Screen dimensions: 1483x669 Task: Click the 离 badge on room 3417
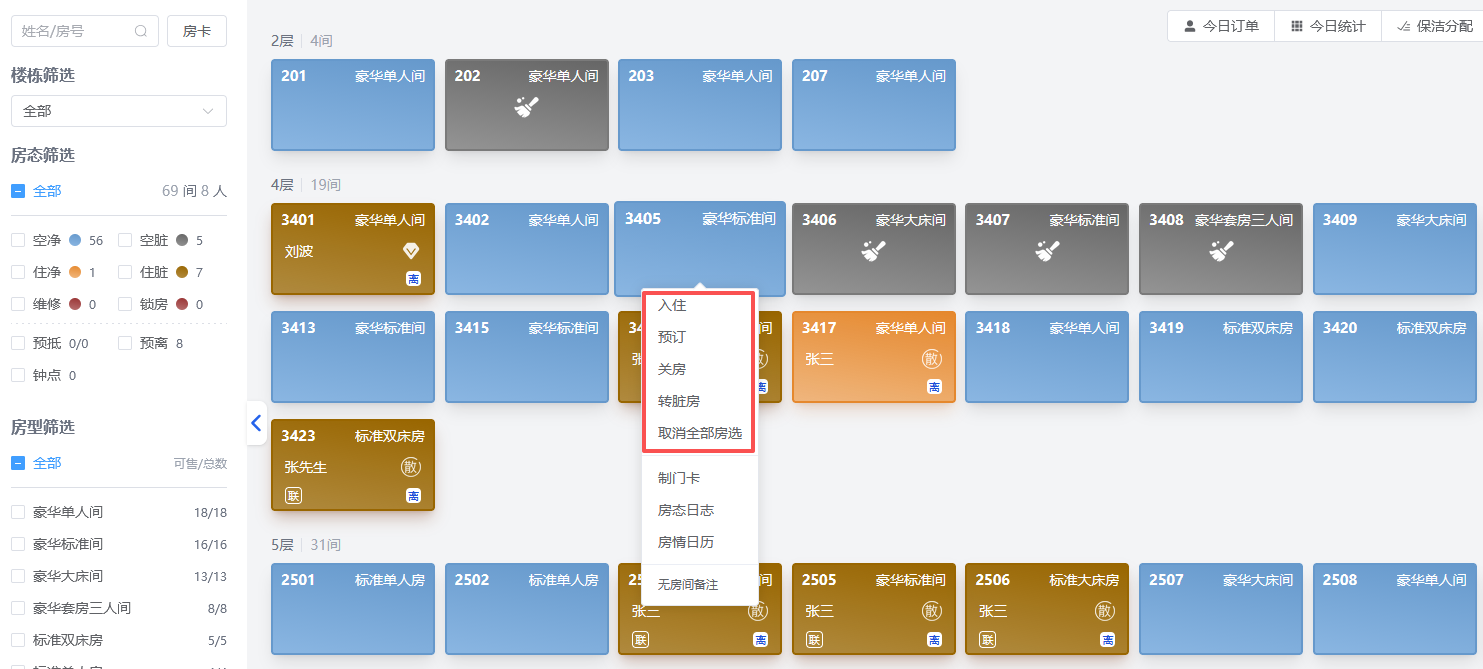coord(934,387)
